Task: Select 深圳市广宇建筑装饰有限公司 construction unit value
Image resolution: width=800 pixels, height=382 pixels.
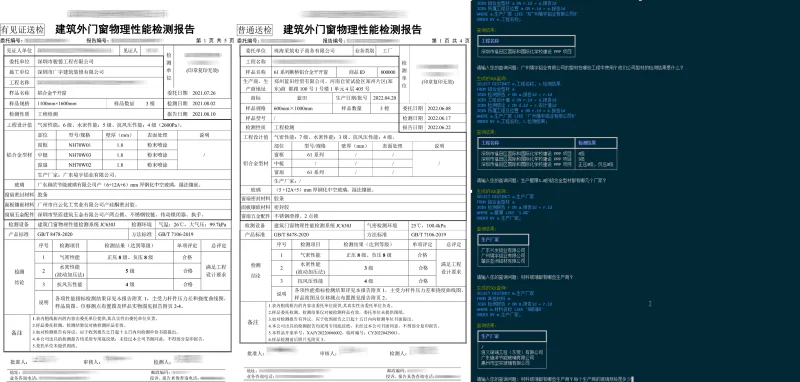Action: click(70, 71)
